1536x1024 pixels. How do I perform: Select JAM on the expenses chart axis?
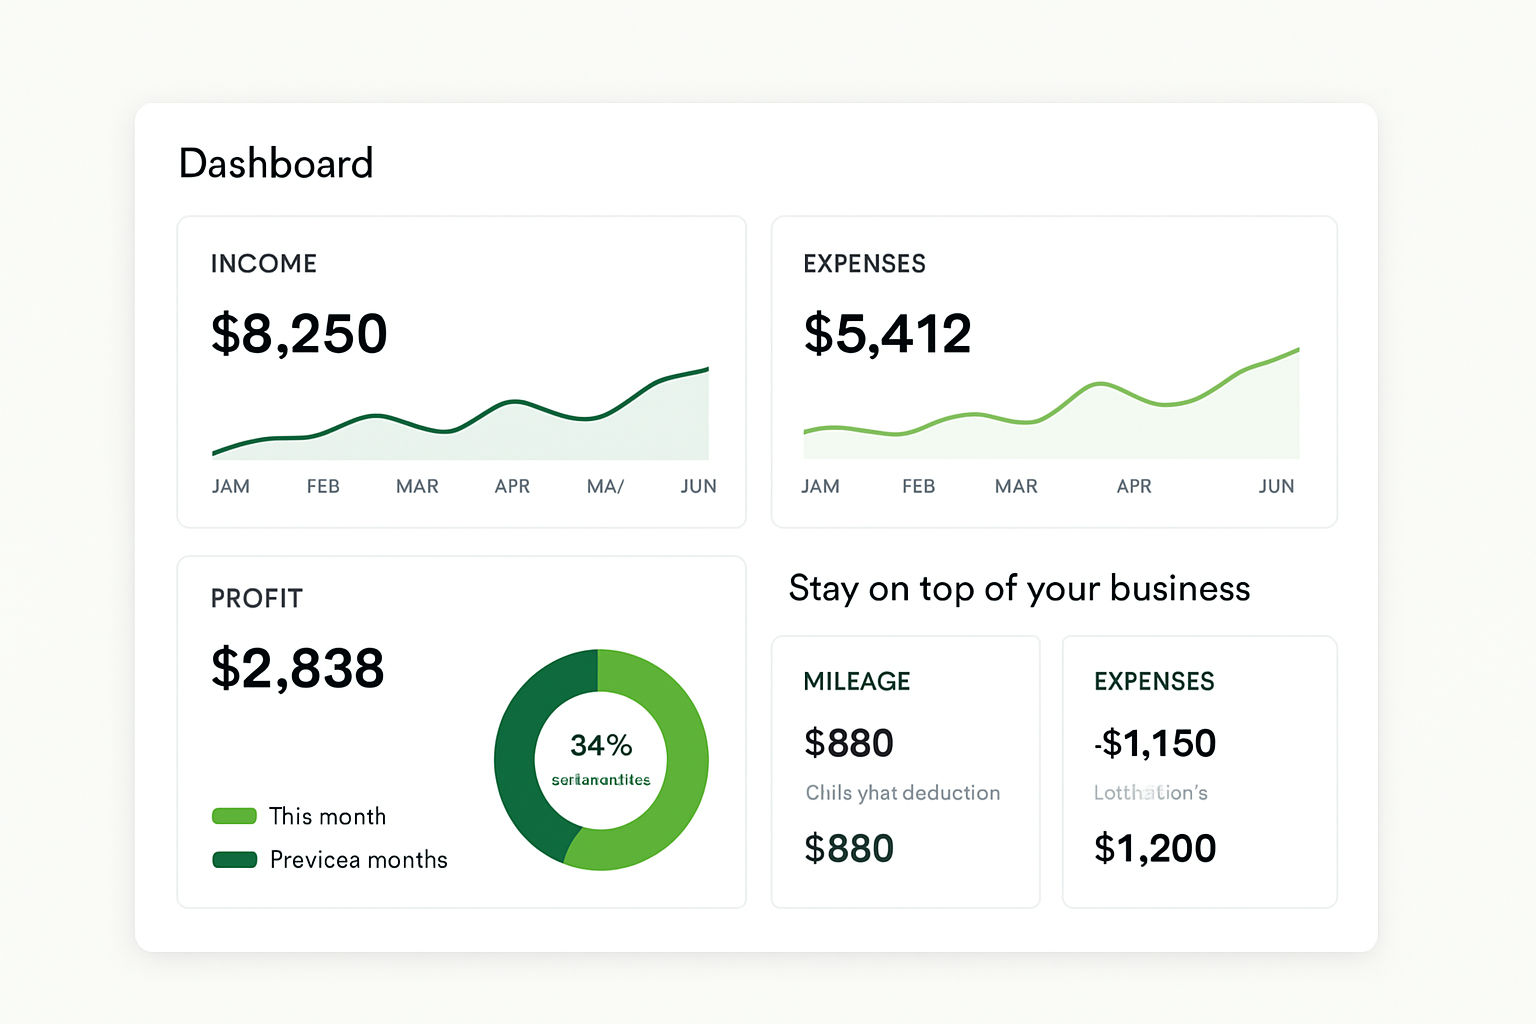point(820,486)
